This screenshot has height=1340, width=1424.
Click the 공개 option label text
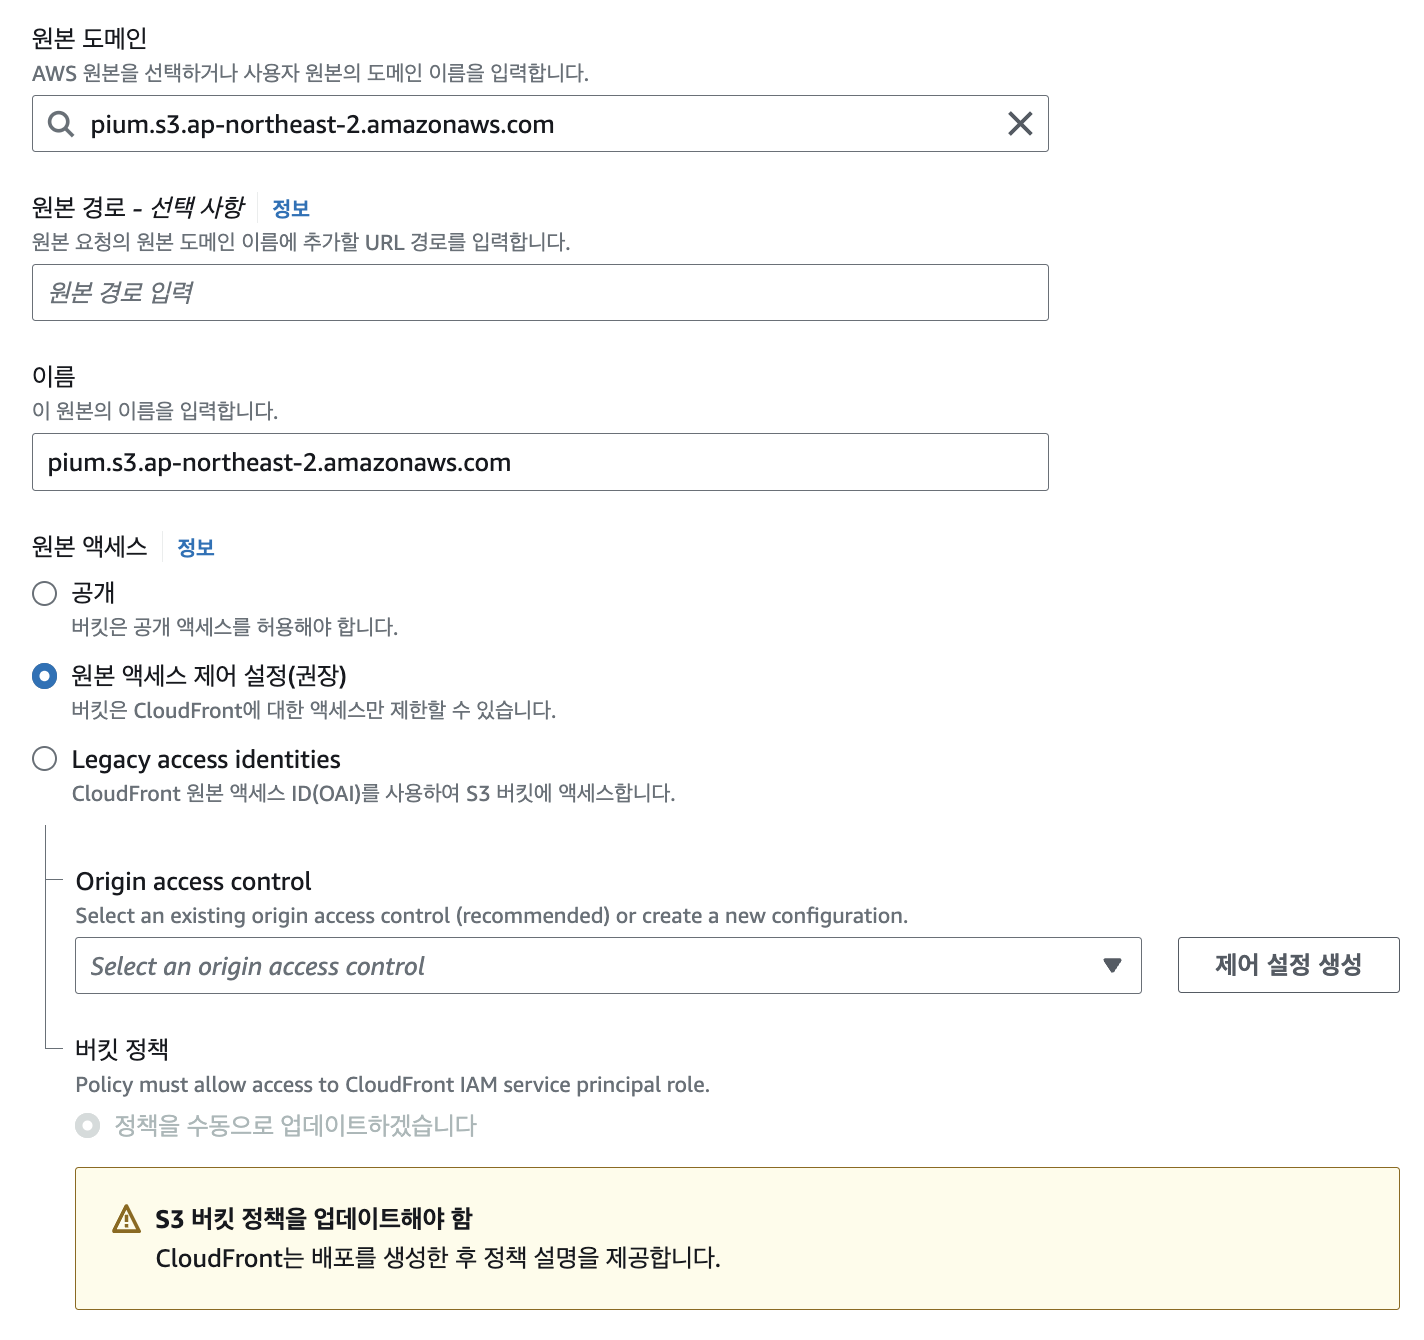(93, 594)
